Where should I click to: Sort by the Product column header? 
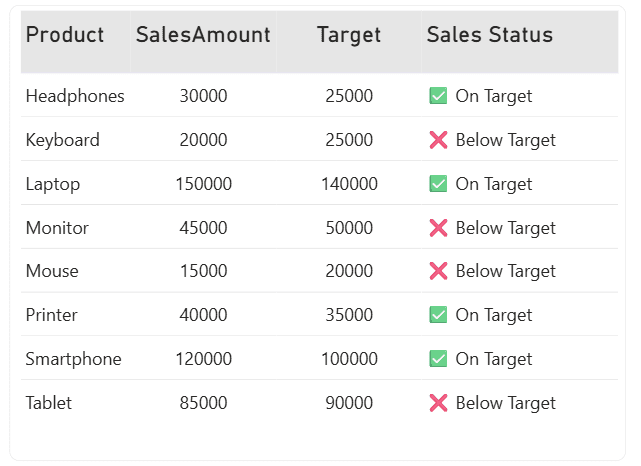coord(65,35)
